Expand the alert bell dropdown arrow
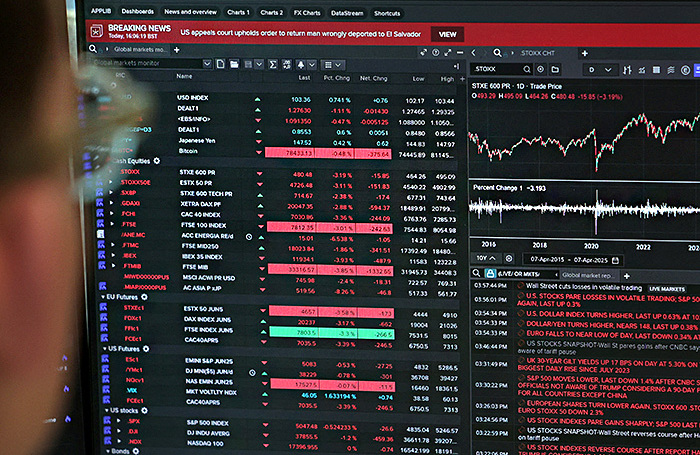The height and width of the screenshot is (455, 700). pos(312,65)
